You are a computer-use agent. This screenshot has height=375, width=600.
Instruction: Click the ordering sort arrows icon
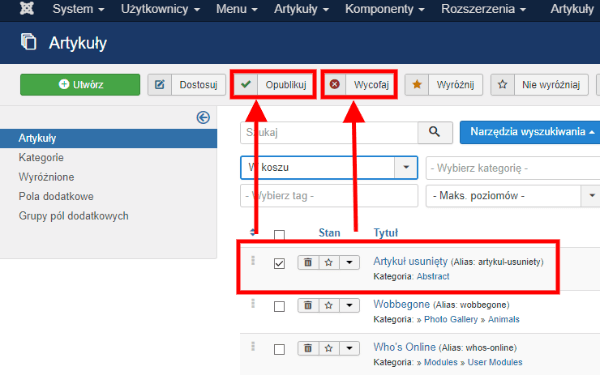point(253,232)
